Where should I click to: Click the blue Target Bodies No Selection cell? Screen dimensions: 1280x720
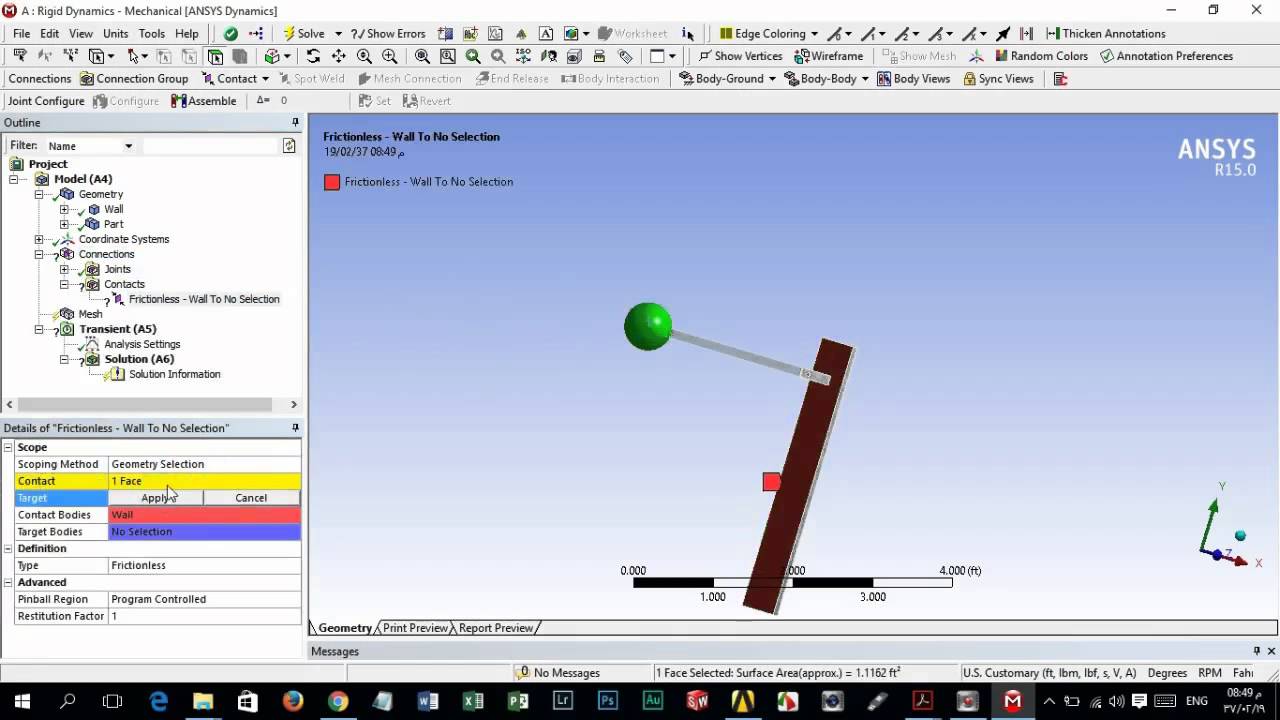[204, 532]
